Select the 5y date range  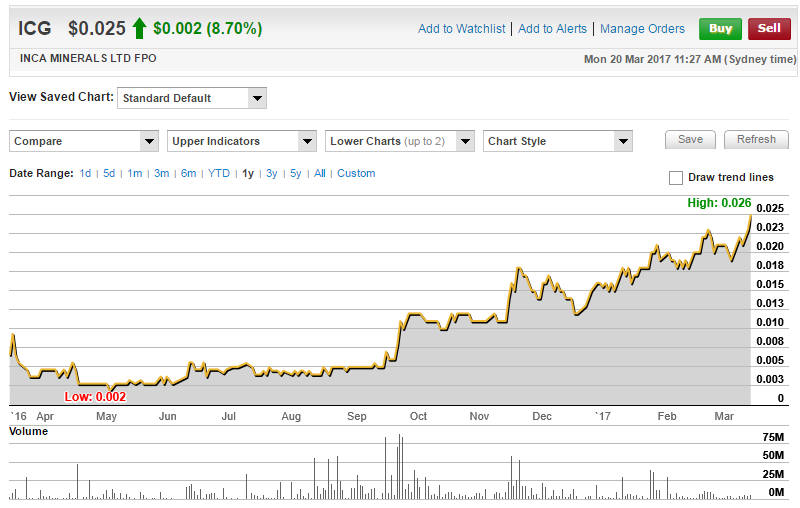[295, 173]
